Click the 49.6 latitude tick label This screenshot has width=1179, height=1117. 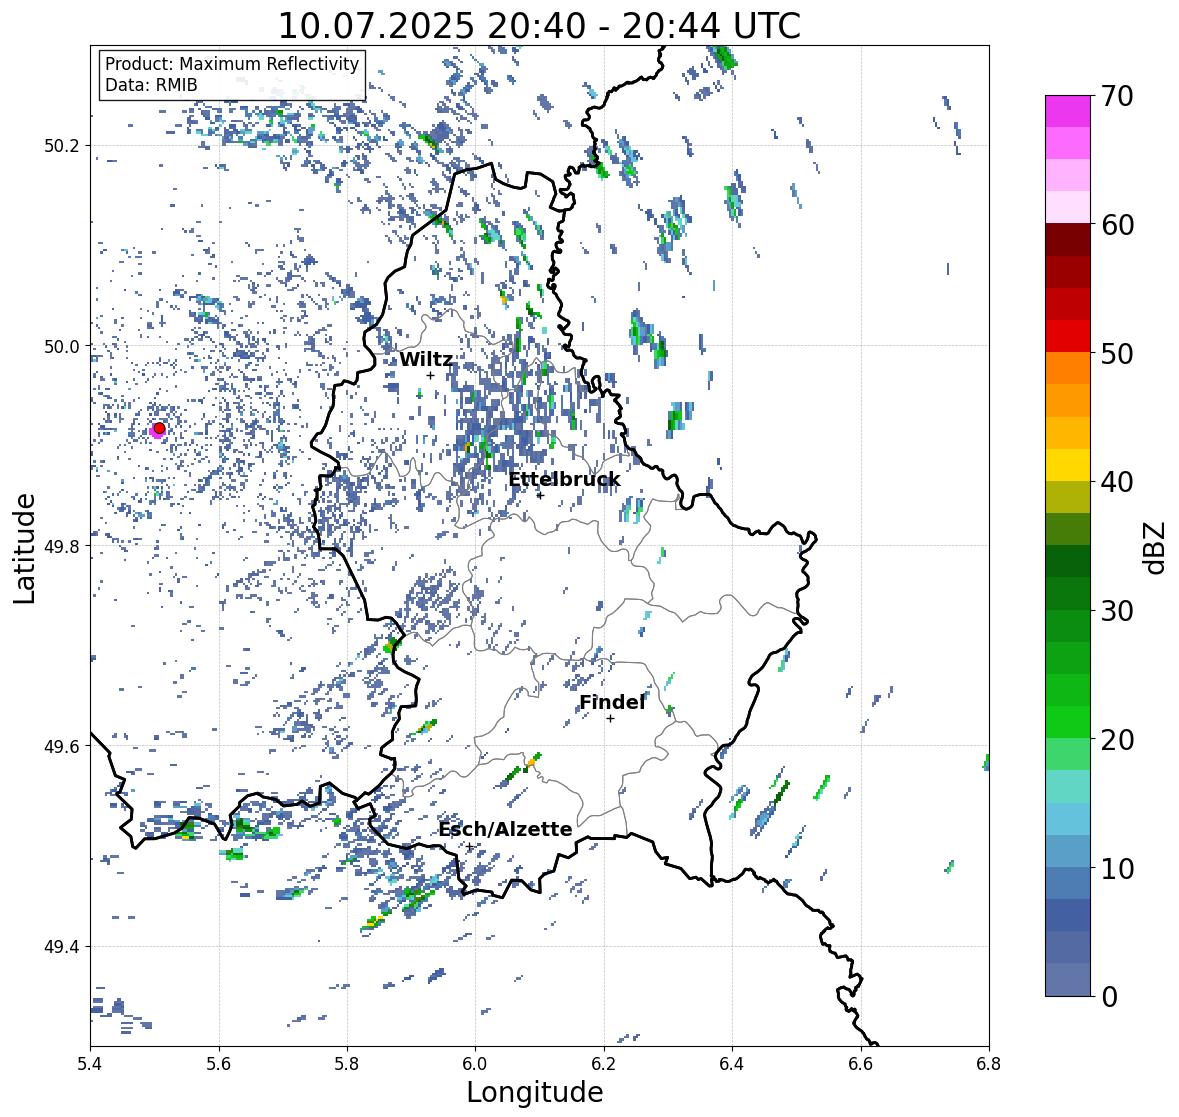coord(62,746)
